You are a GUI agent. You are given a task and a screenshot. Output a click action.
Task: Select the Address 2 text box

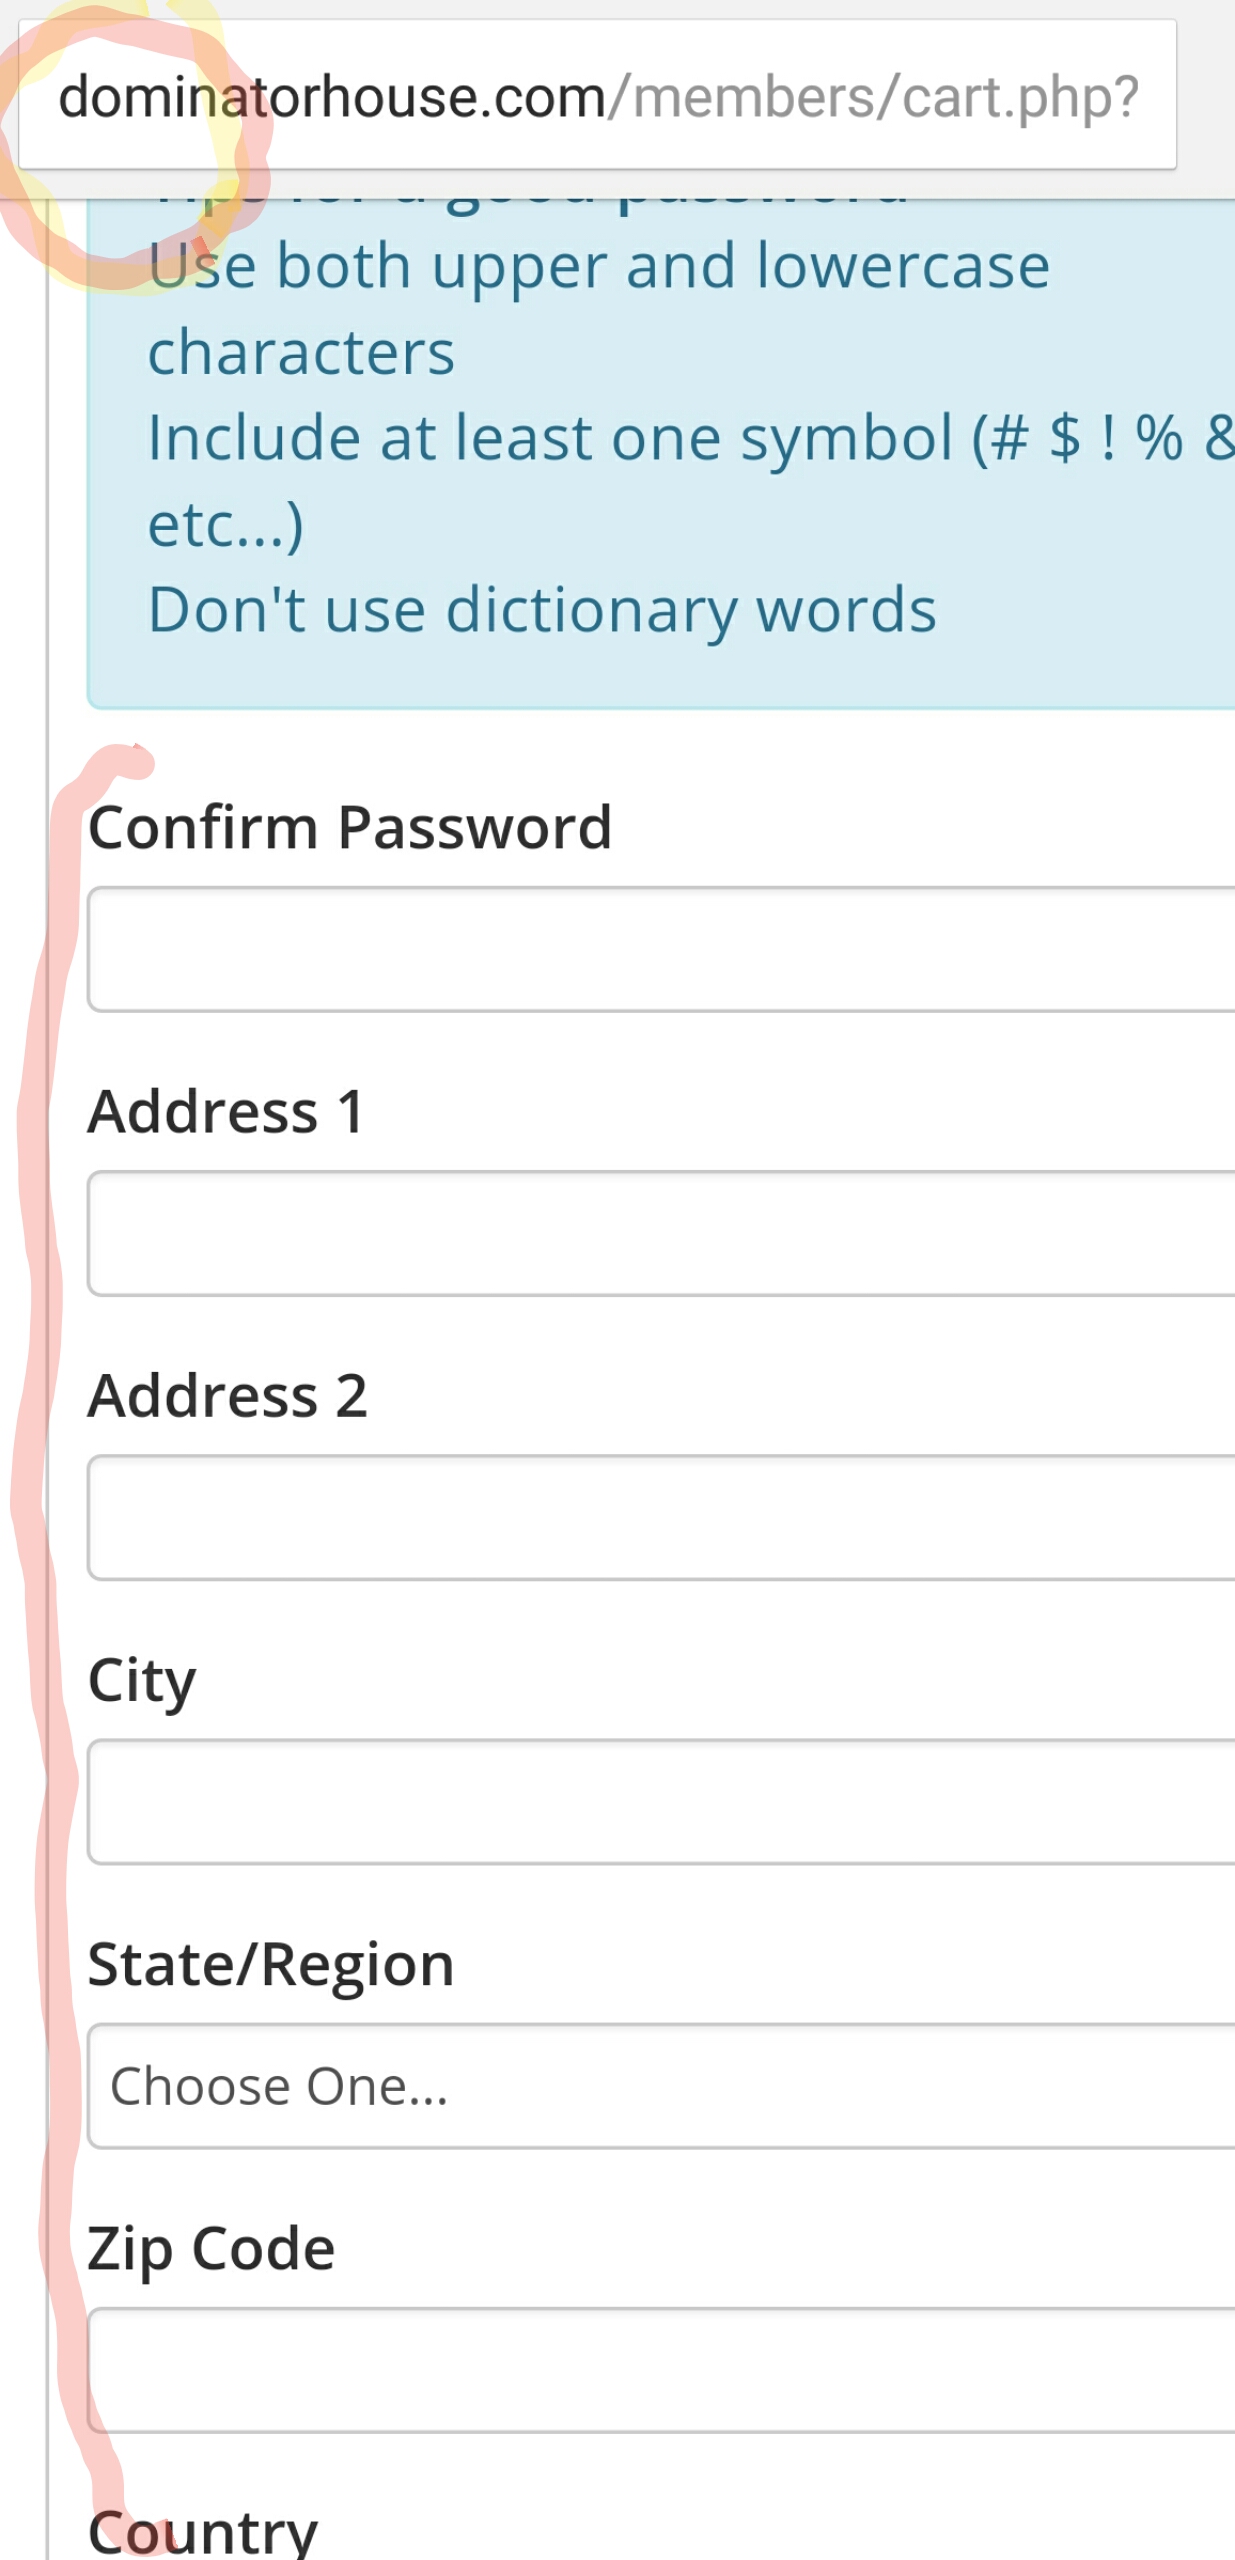click(661, 1517)
